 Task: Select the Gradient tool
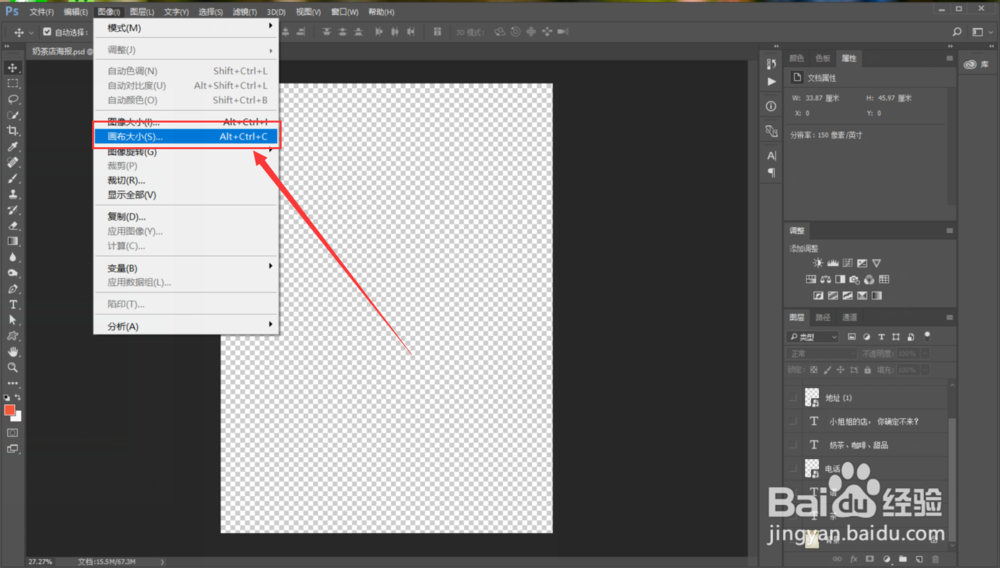click(x=13, y=242)
